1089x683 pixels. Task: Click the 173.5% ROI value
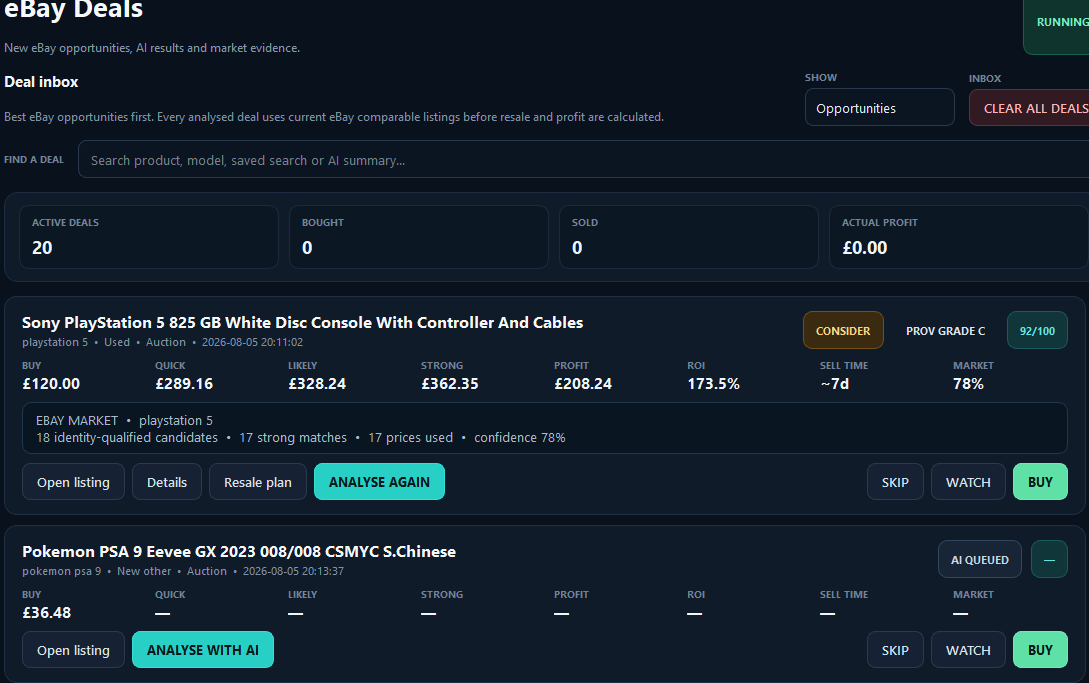coord(713,384)
